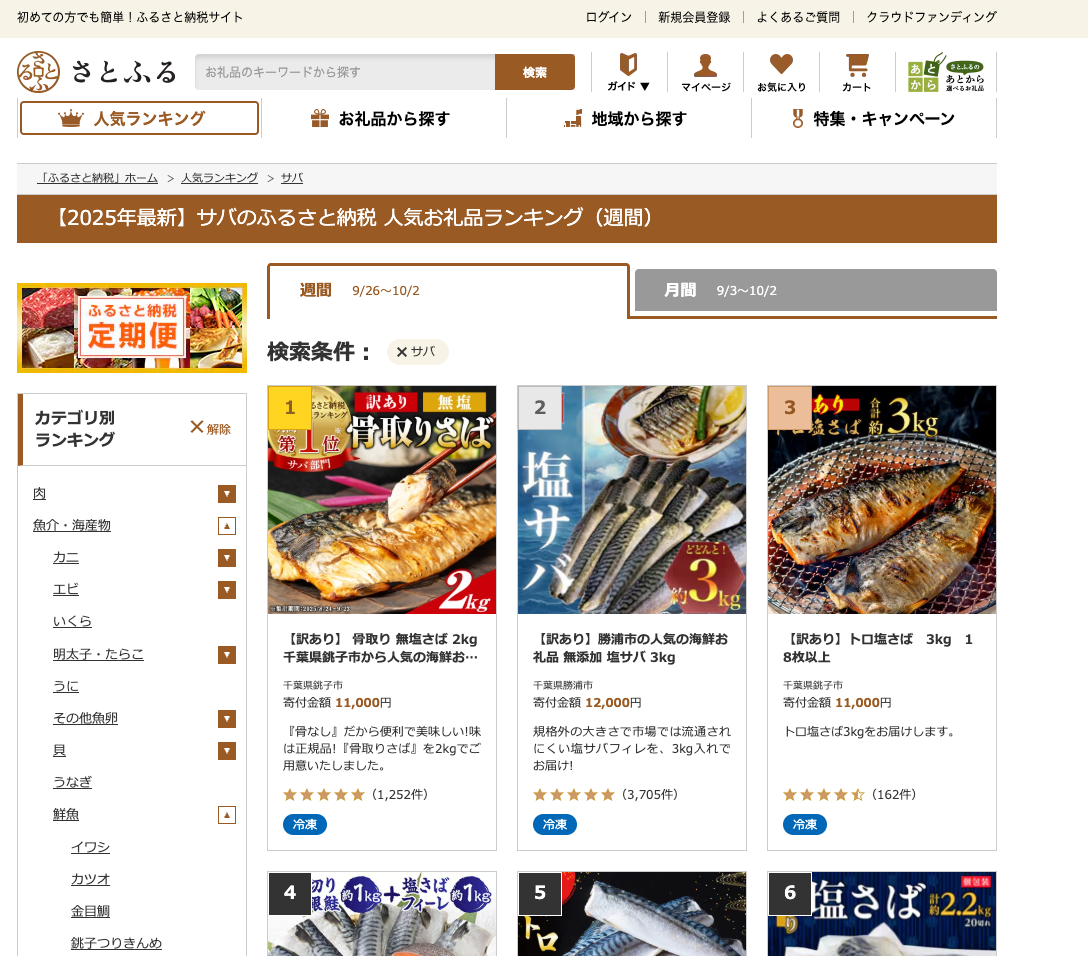Open クラウドファンディング link

931,17
